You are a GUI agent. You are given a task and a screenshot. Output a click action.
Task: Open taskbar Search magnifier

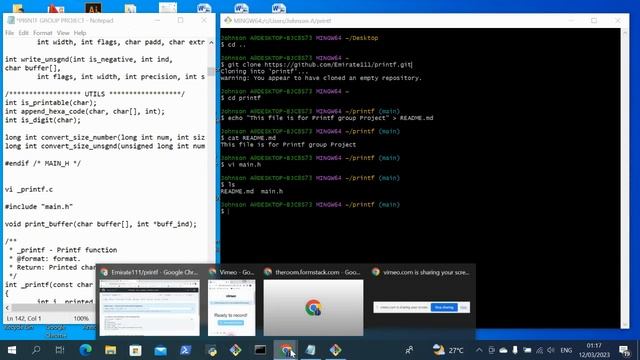36,350
